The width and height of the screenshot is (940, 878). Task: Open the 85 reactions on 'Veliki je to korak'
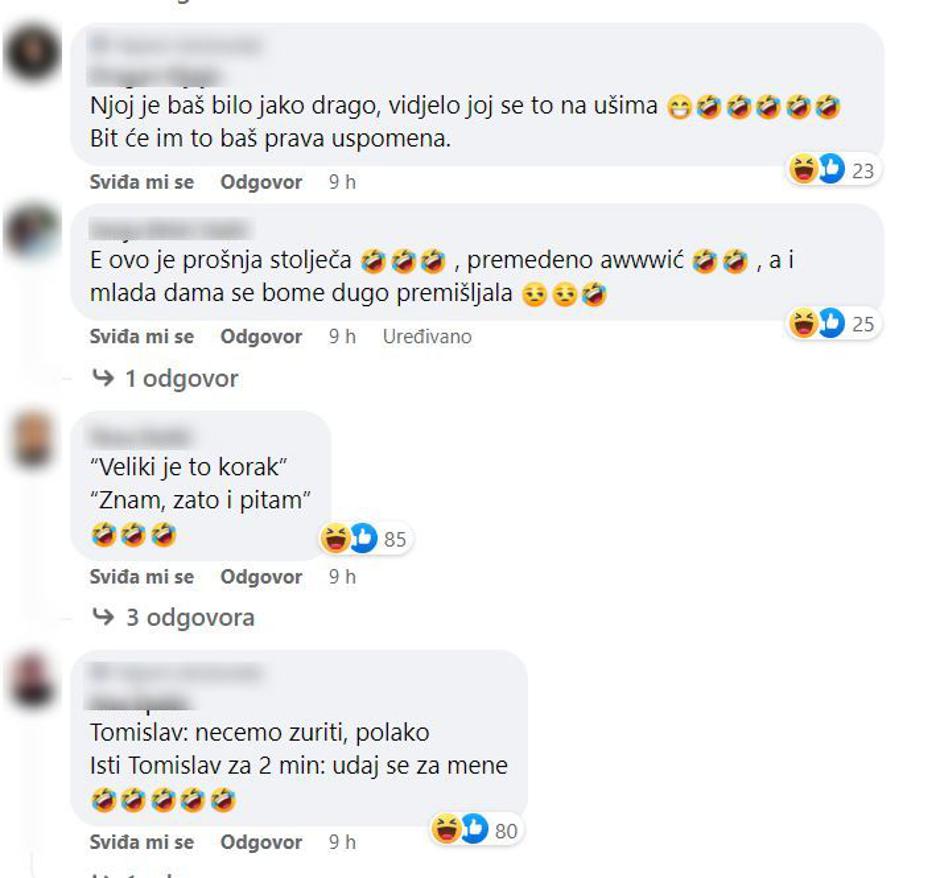pyautogui.click(x=365, y=538)
